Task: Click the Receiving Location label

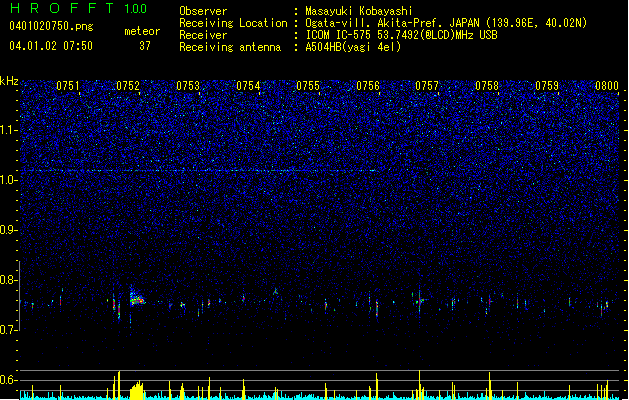Action: (x=233, y=23)
